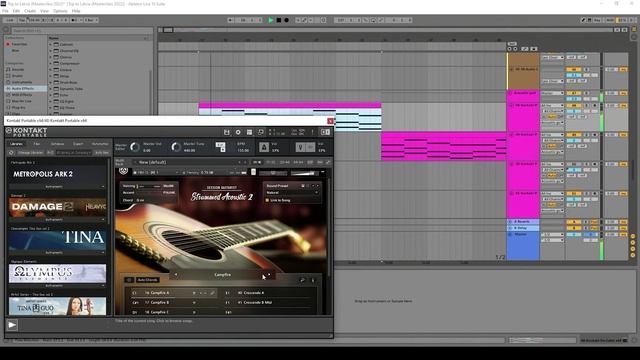Click the library refresh icon in Kontakt
This screenshot has width=640, height=360.
point(11,153)
